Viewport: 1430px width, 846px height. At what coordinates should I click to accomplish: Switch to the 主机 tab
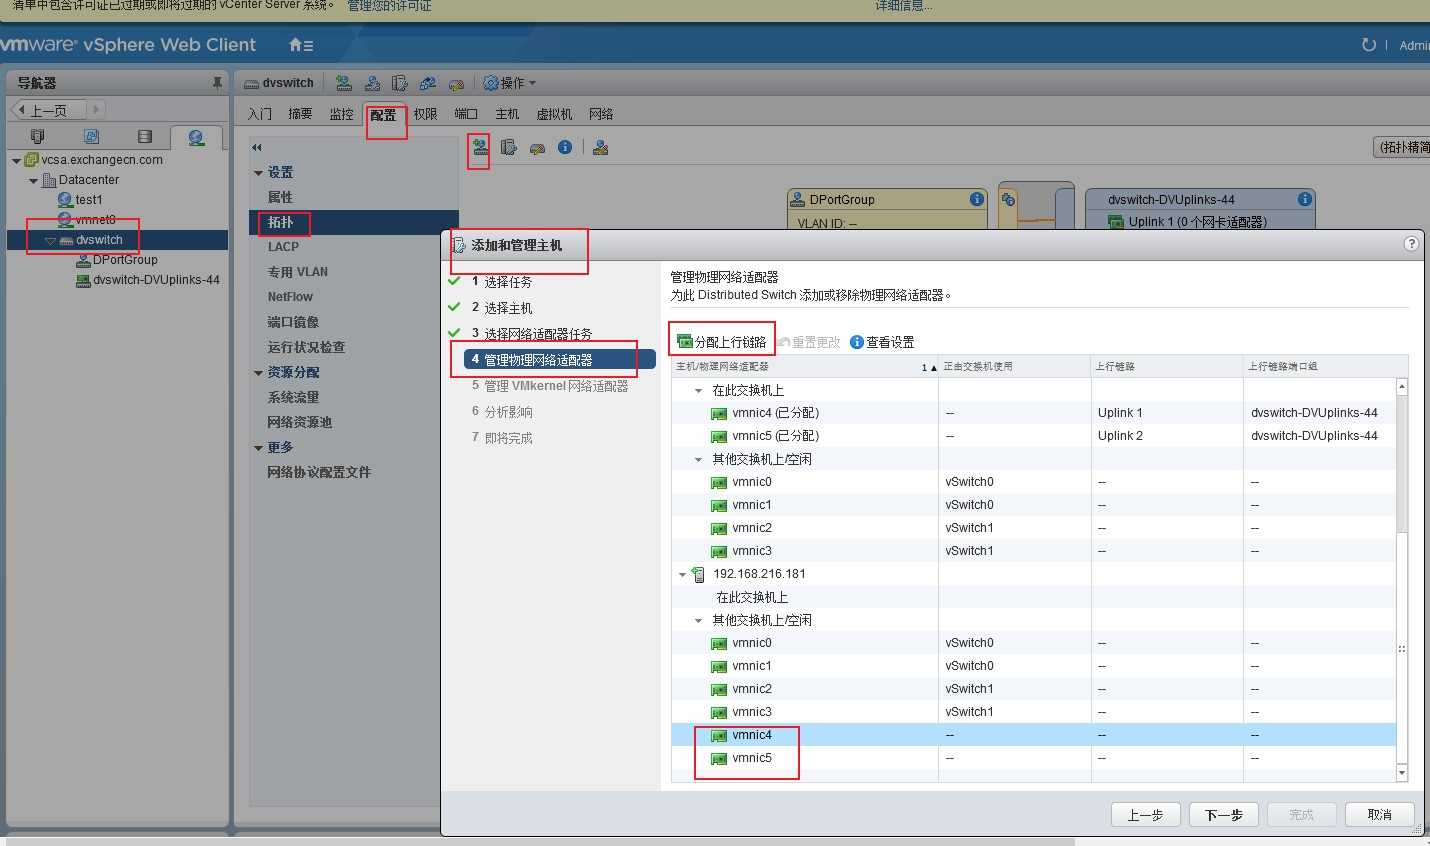[508, 114]
